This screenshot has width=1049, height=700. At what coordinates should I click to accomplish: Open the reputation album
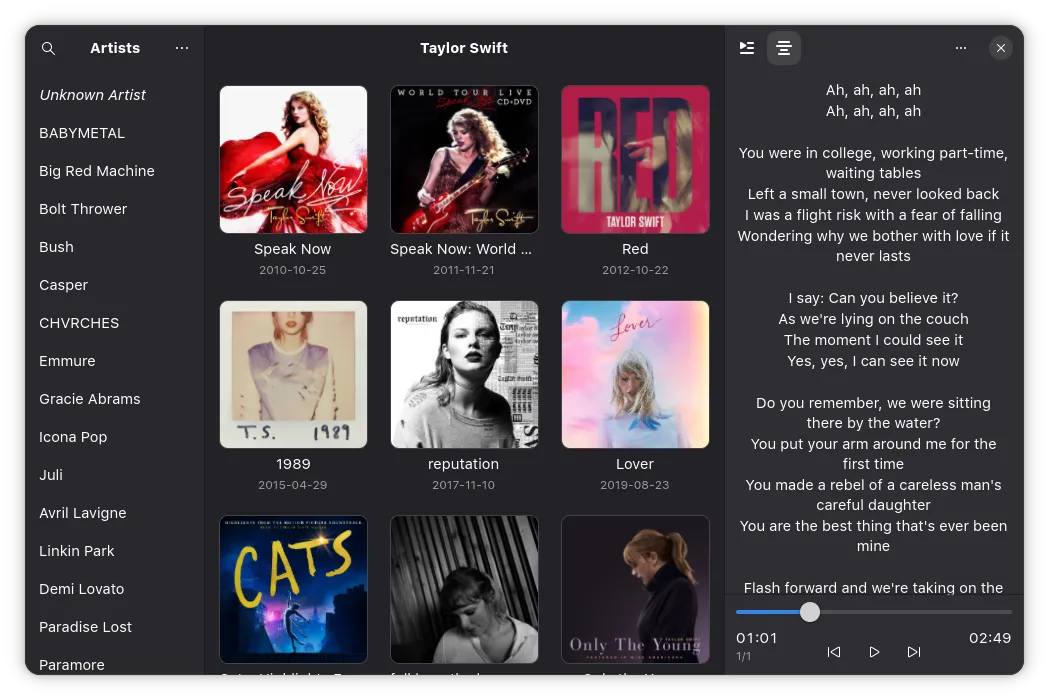[x=464, y=374]
